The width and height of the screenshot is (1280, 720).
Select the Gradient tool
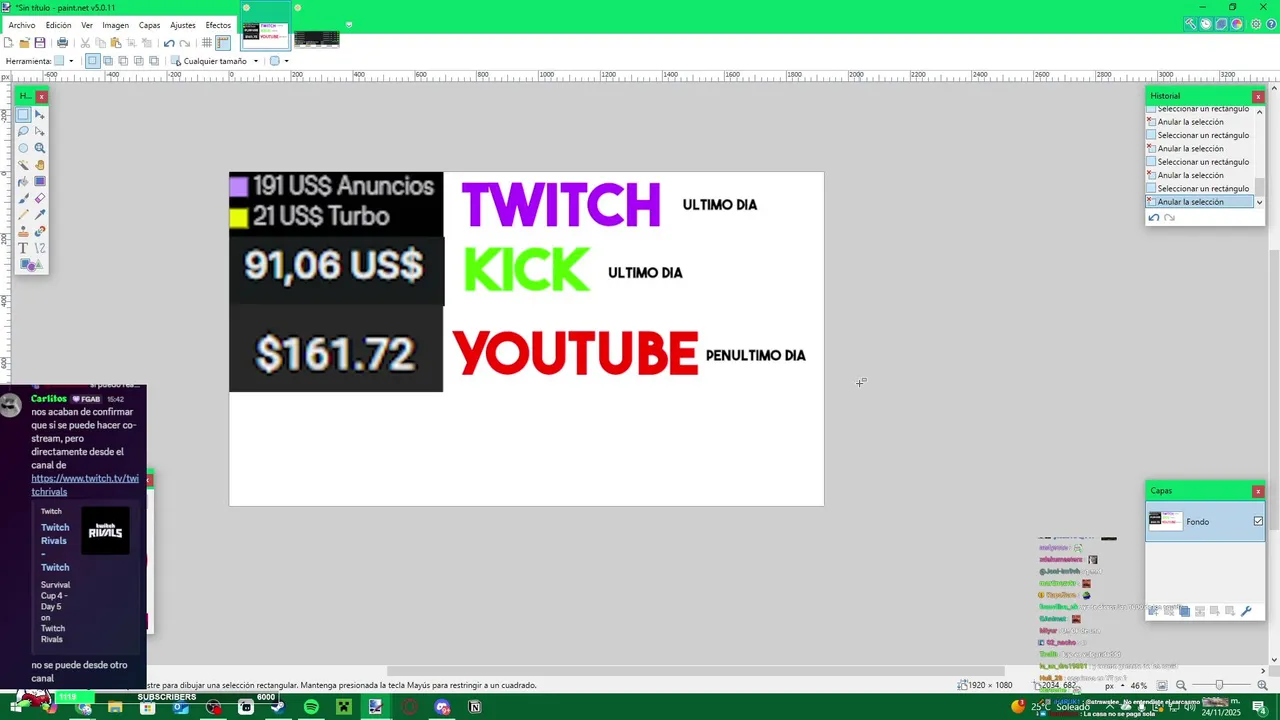[40, 182]
